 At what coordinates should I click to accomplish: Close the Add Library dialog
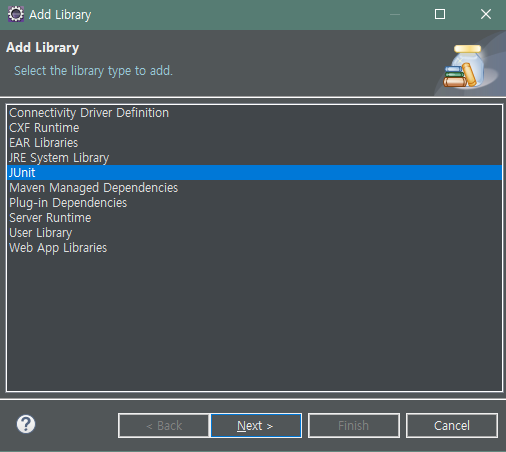(x=486, y=14)
